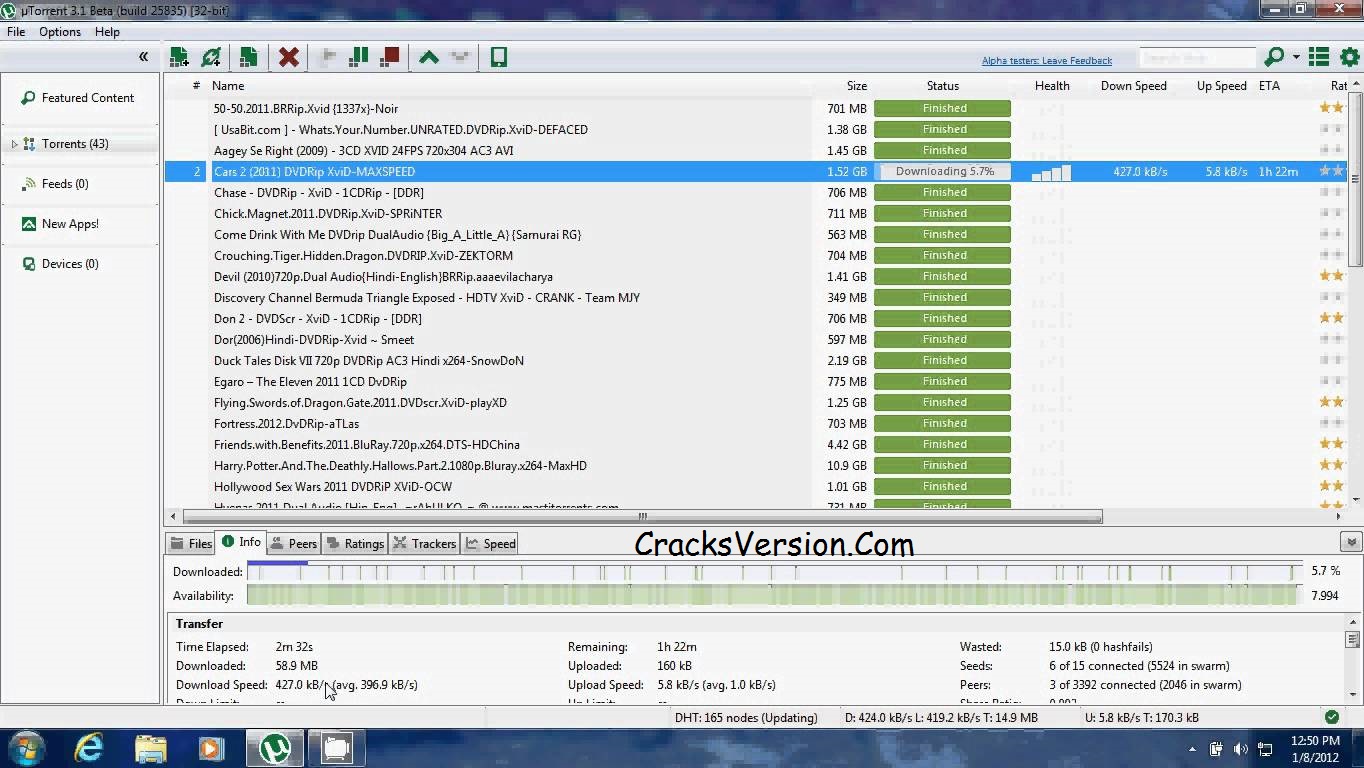Open the Speed tab

click(491, 543)
